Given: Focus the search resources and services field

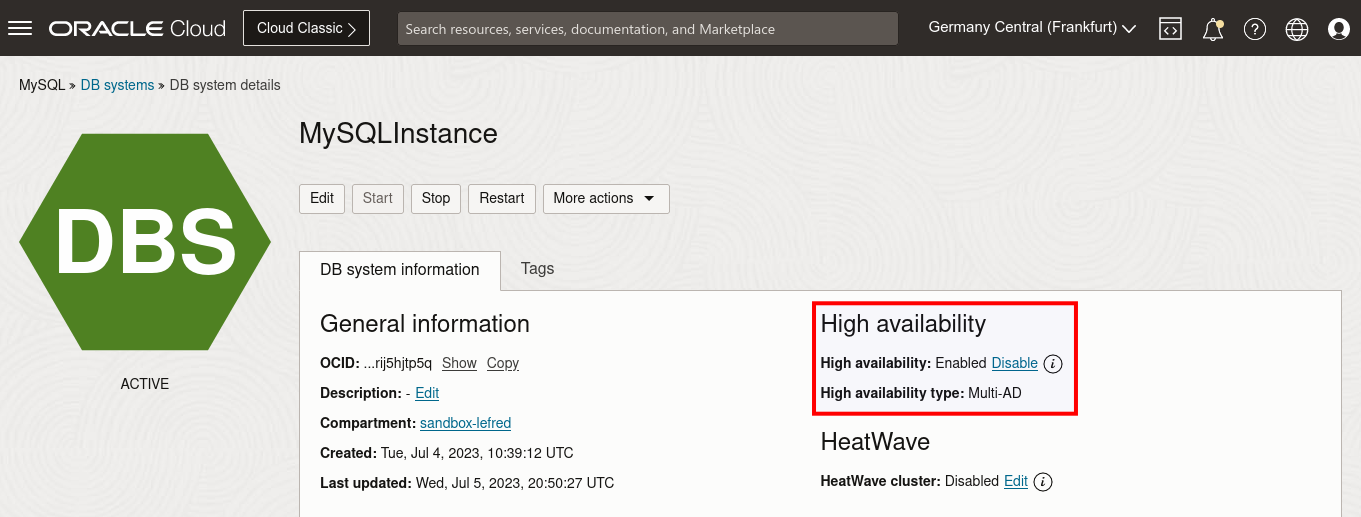Looking at the screenshot, I should (x=648, y=29).
